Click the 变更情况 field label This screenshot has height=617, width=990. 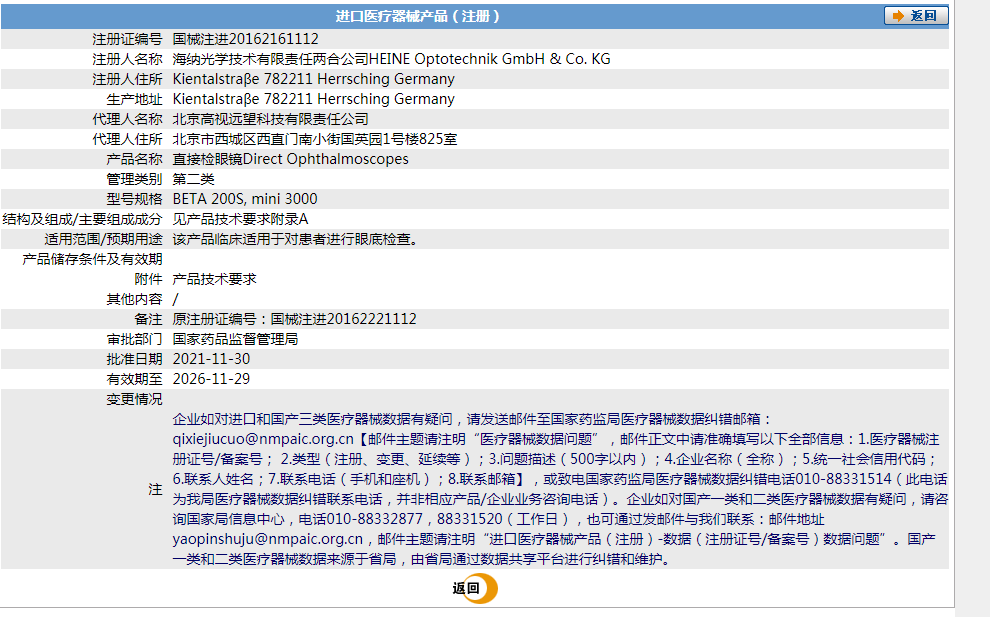tap(134, 399)
